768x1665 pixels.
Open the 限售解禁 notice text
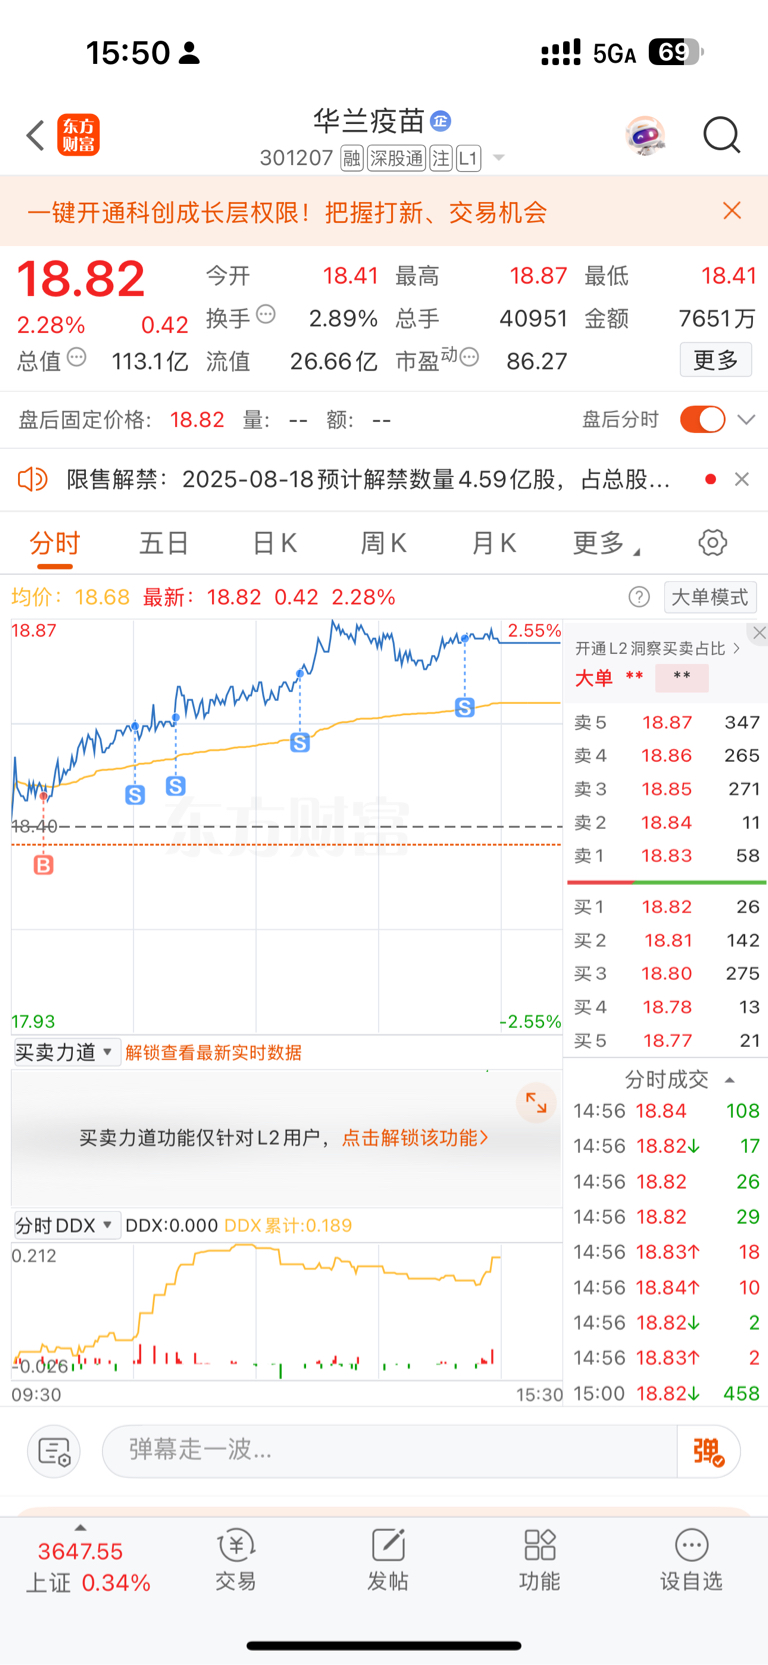pos(368,480)
